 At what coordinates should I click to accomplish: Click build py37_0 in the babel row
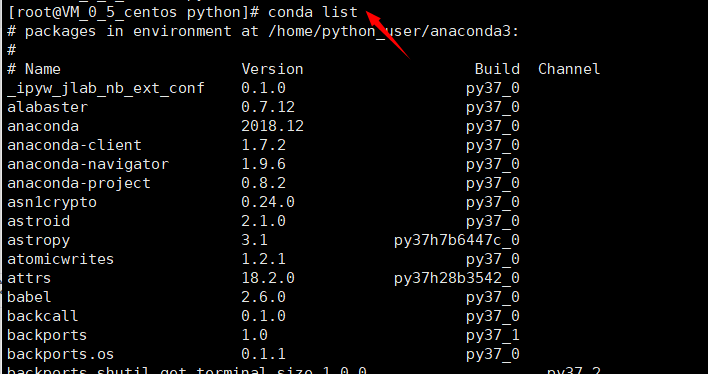tap(493, 298)
